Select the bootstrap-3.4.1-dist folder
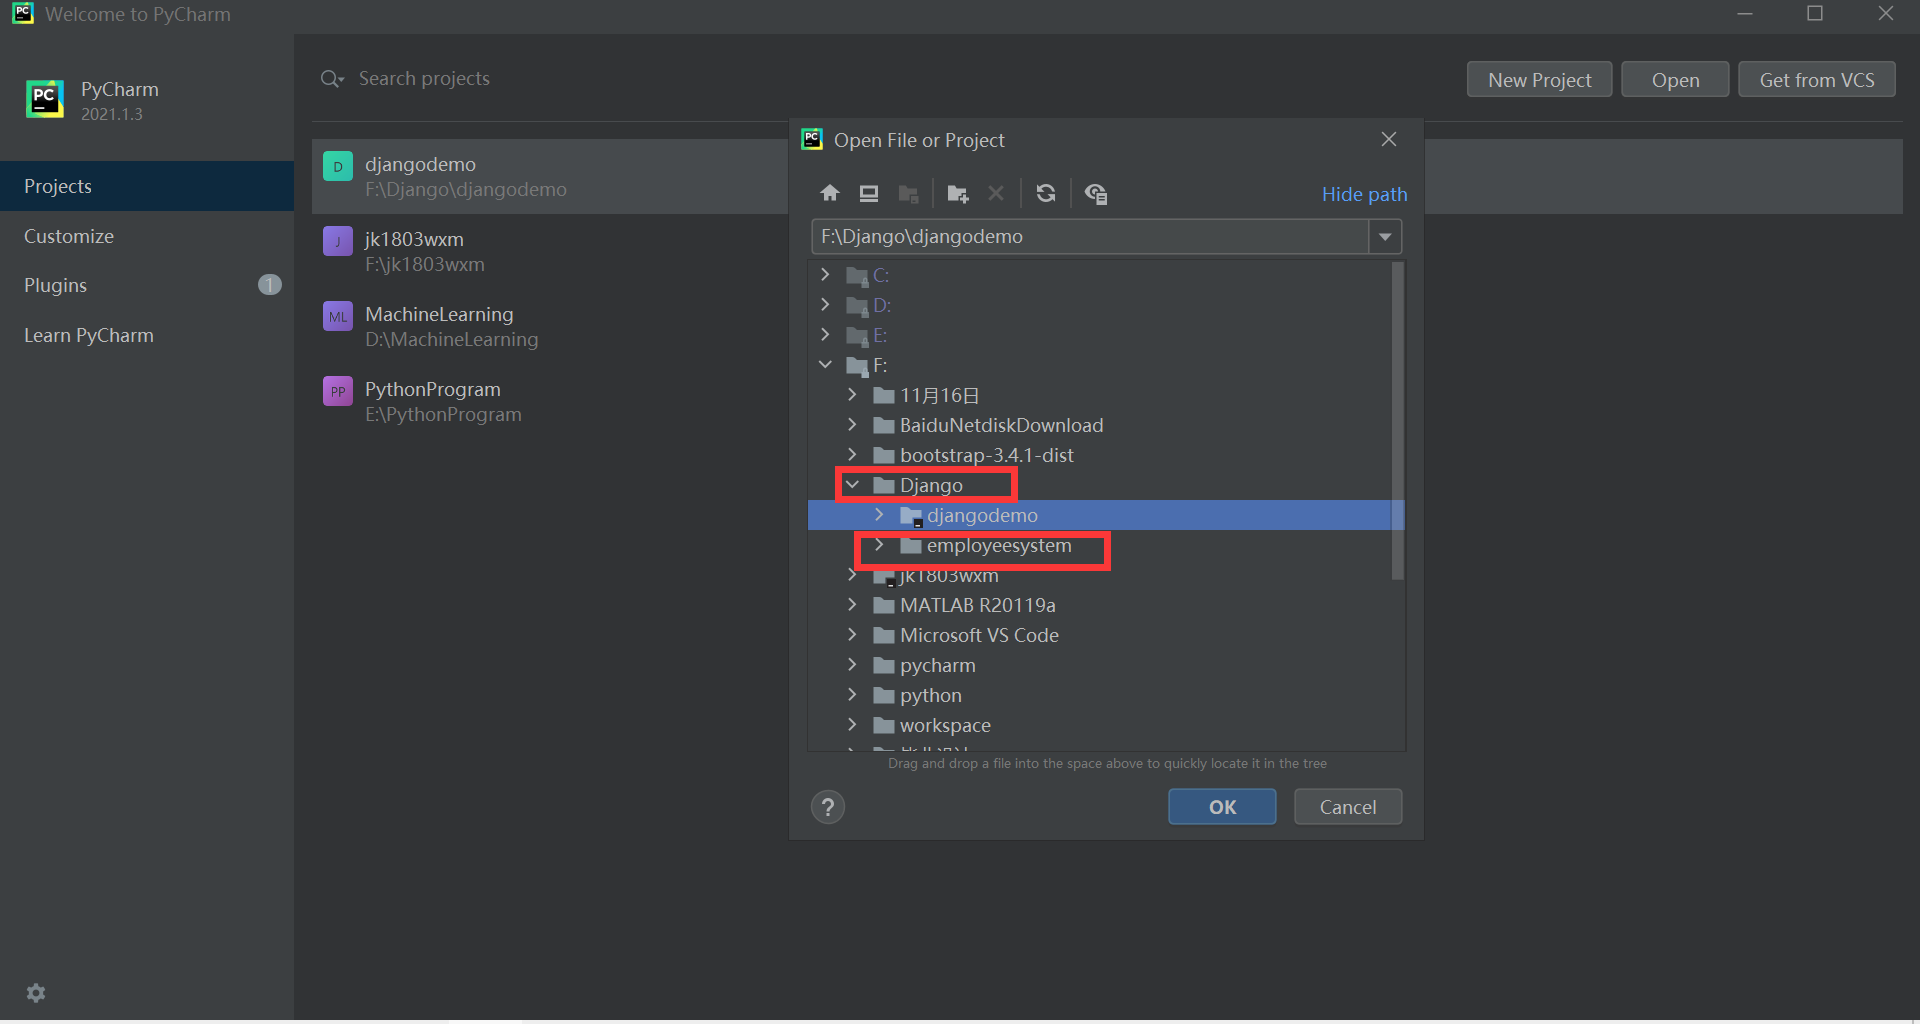 [986, 455]
